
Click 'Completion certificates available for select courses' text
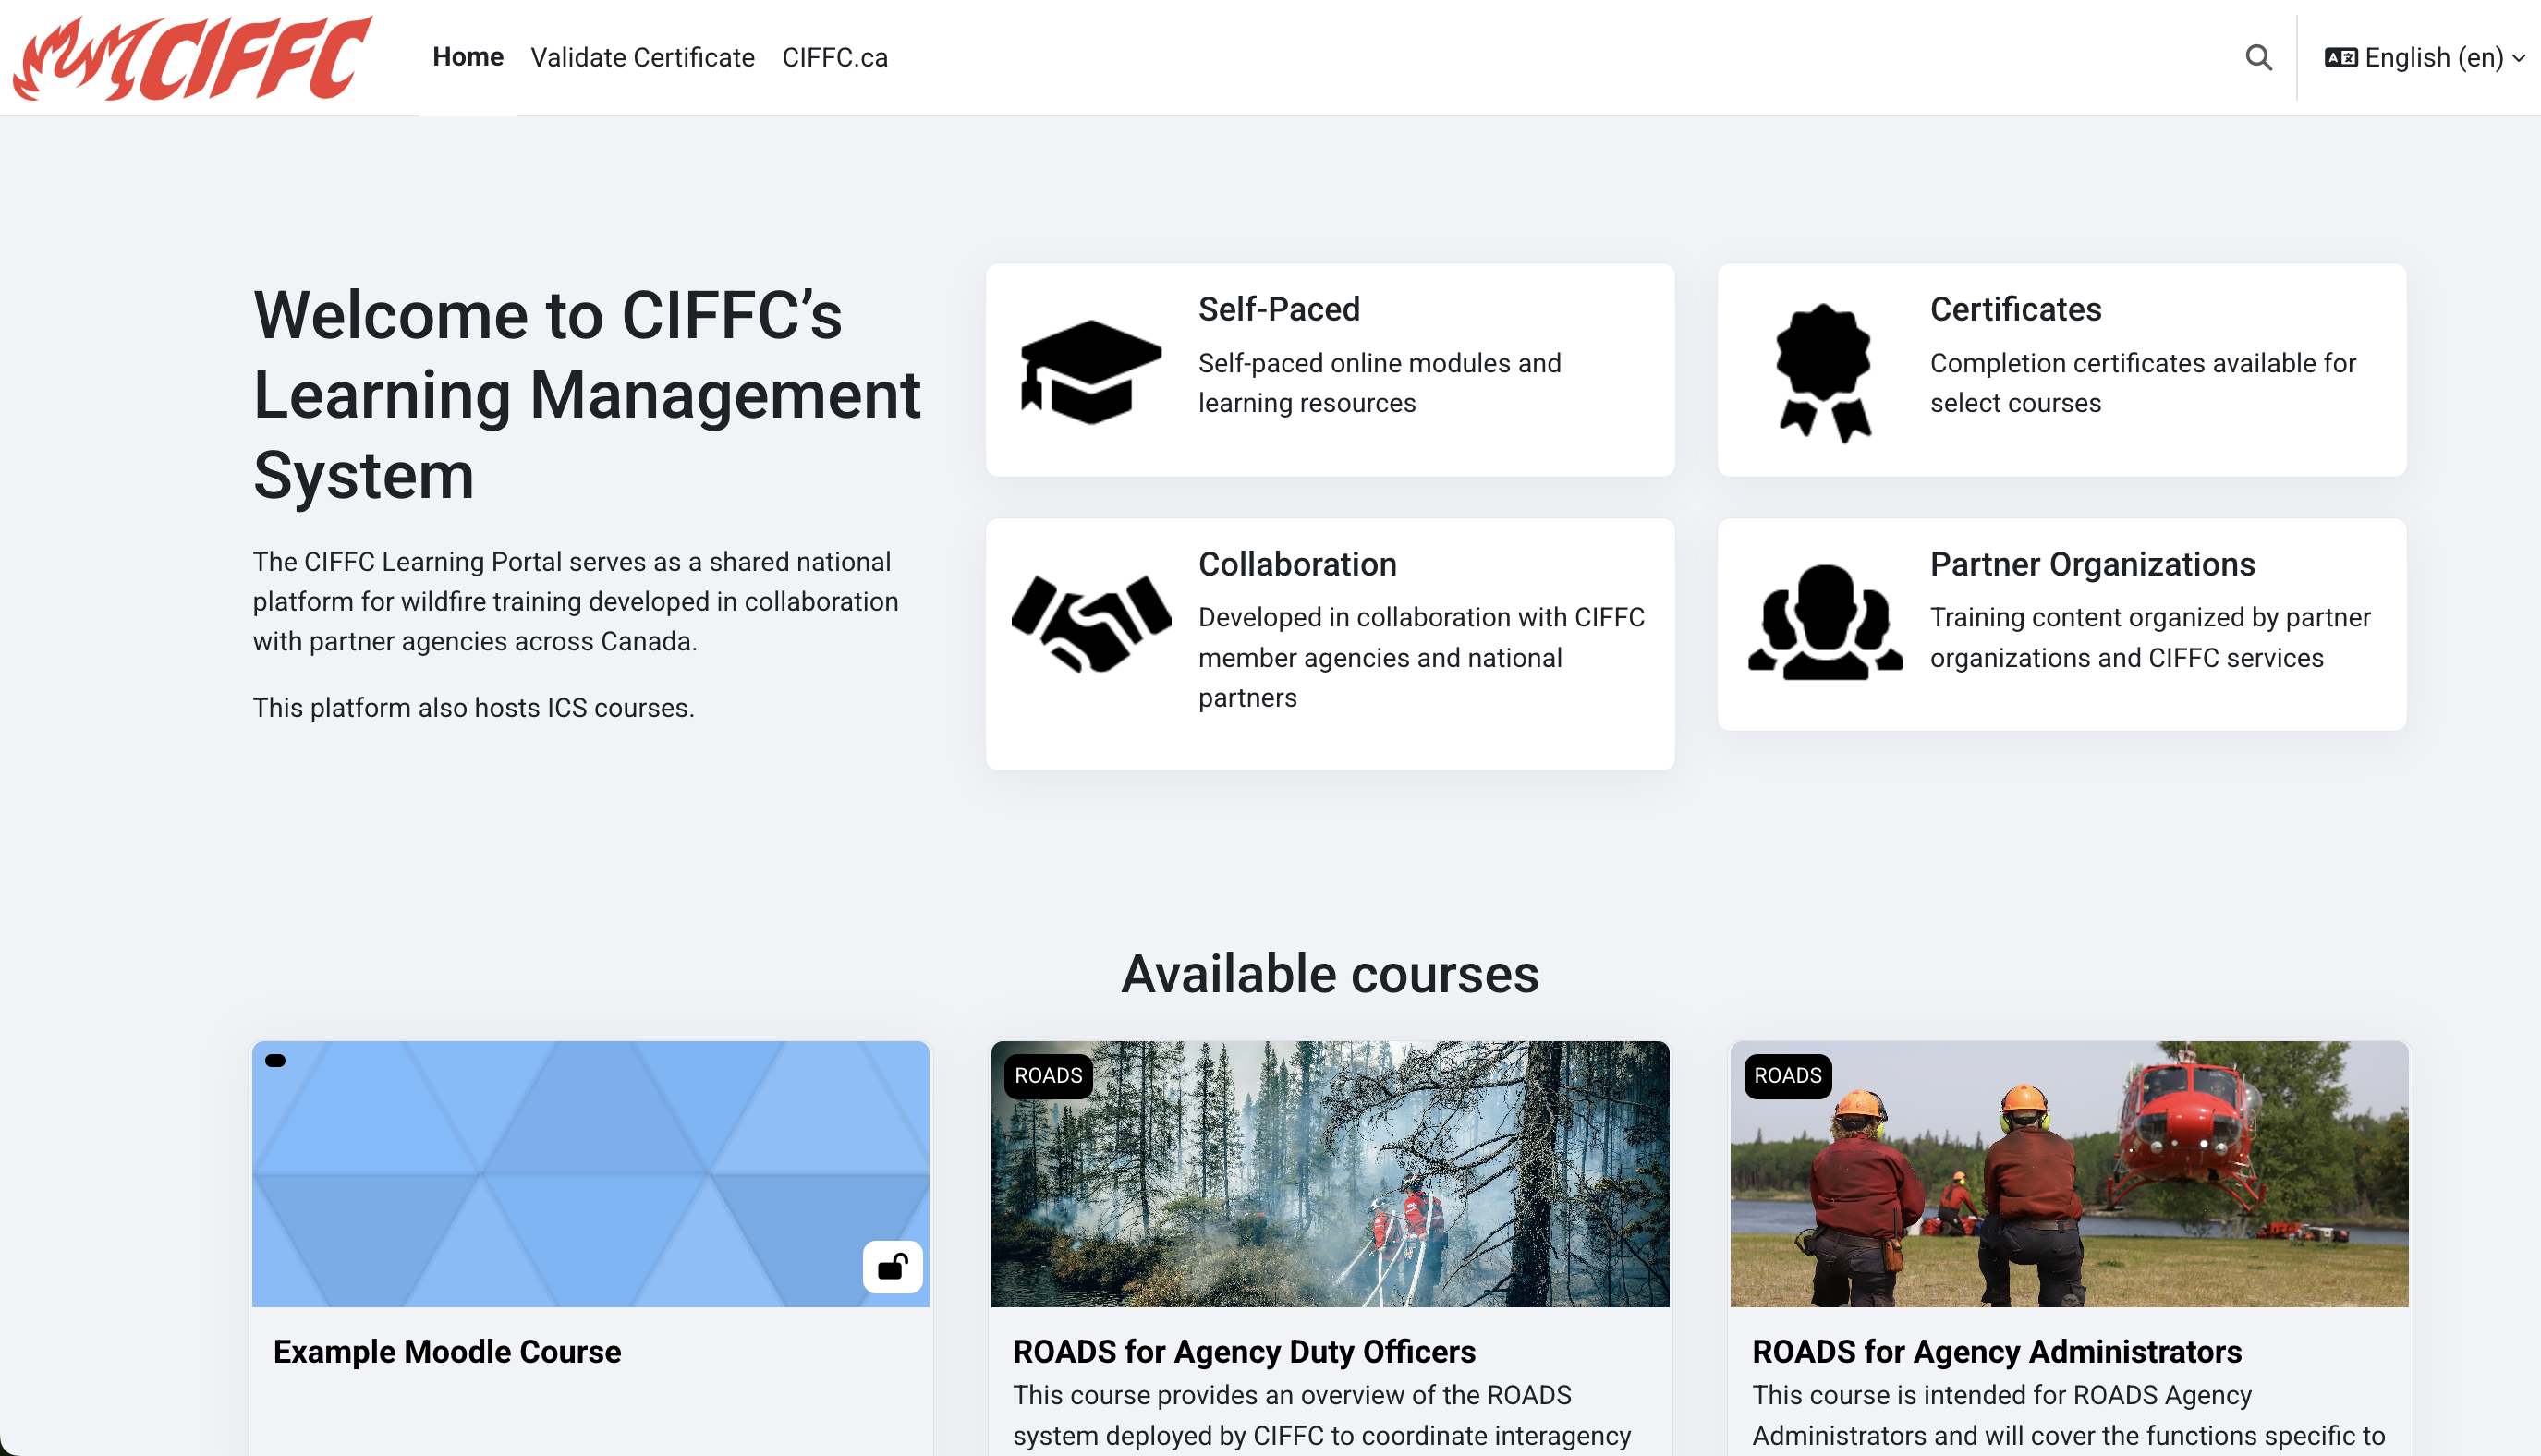2142,382
